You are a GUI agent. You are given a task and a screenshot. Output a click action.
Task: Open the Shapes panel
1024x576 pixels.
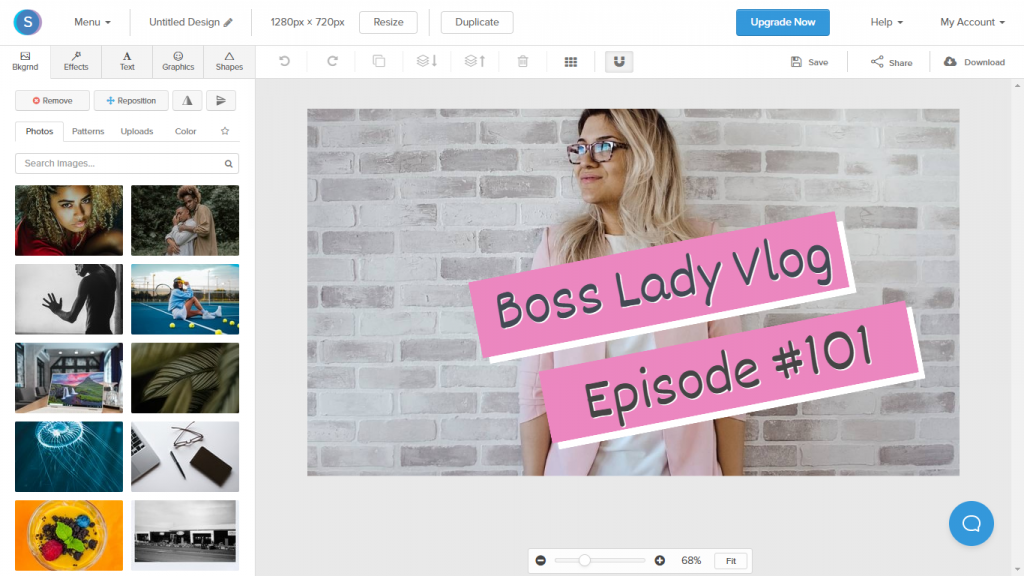point(228,61)
